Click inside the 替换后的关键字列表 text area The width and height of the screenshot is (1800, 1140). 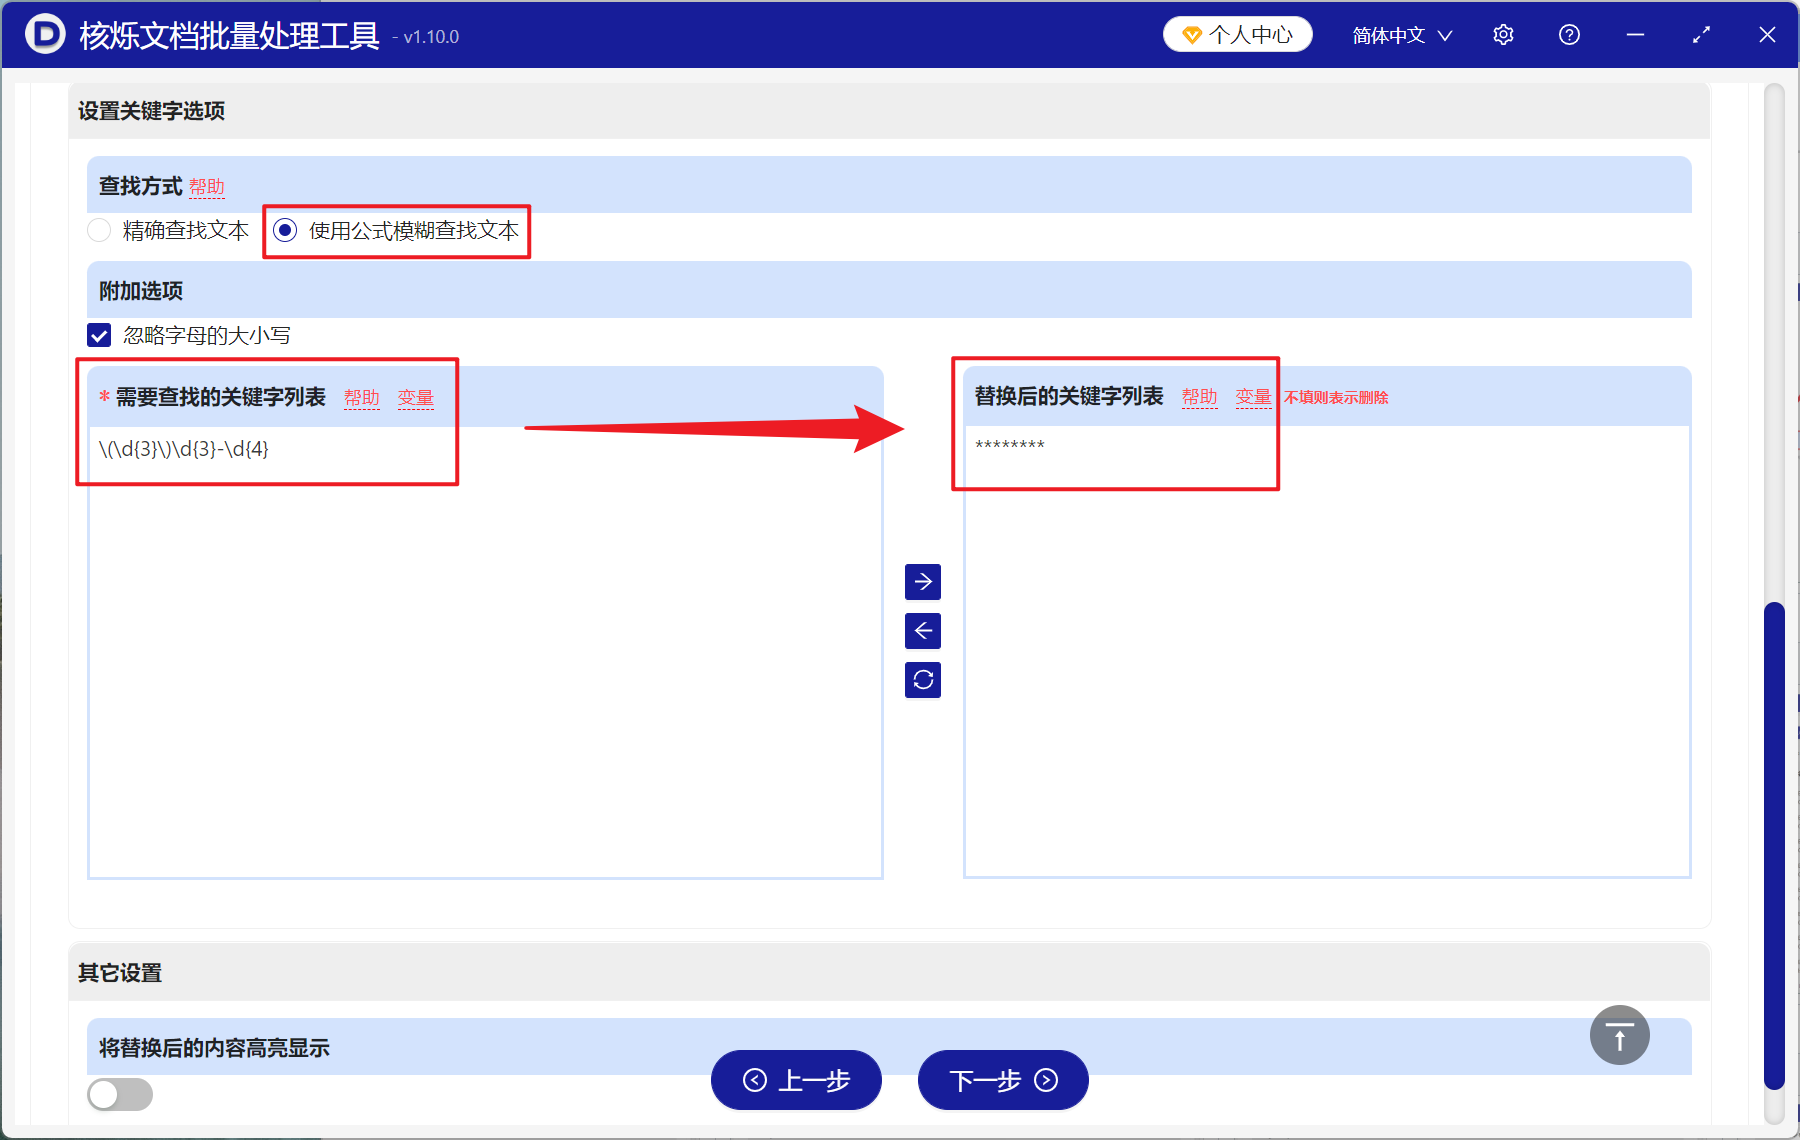[1320, 650]
